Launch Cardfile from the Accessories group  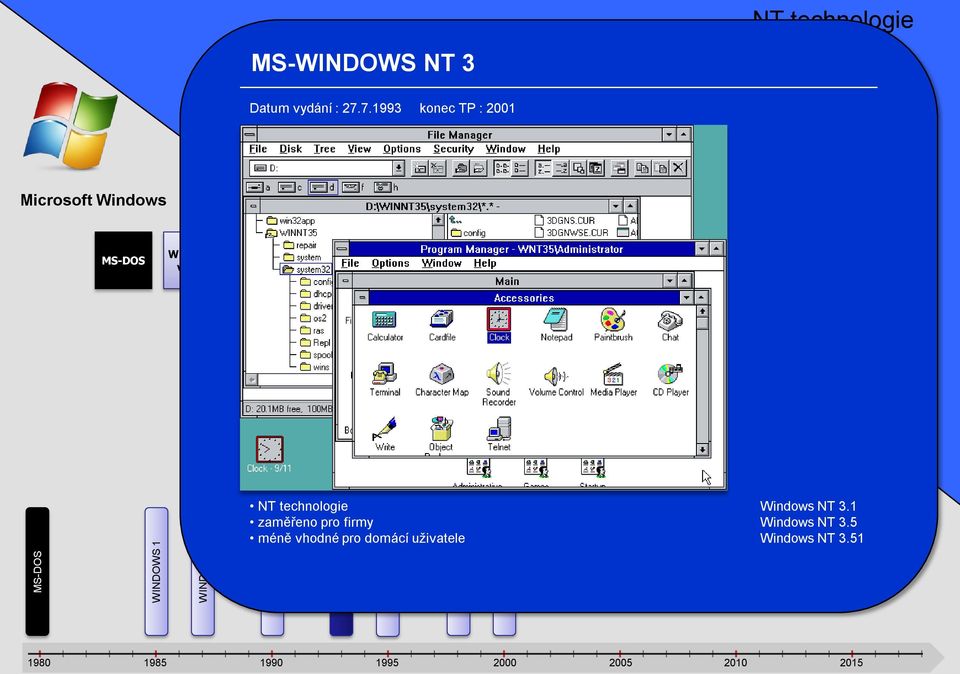[441, 325]
